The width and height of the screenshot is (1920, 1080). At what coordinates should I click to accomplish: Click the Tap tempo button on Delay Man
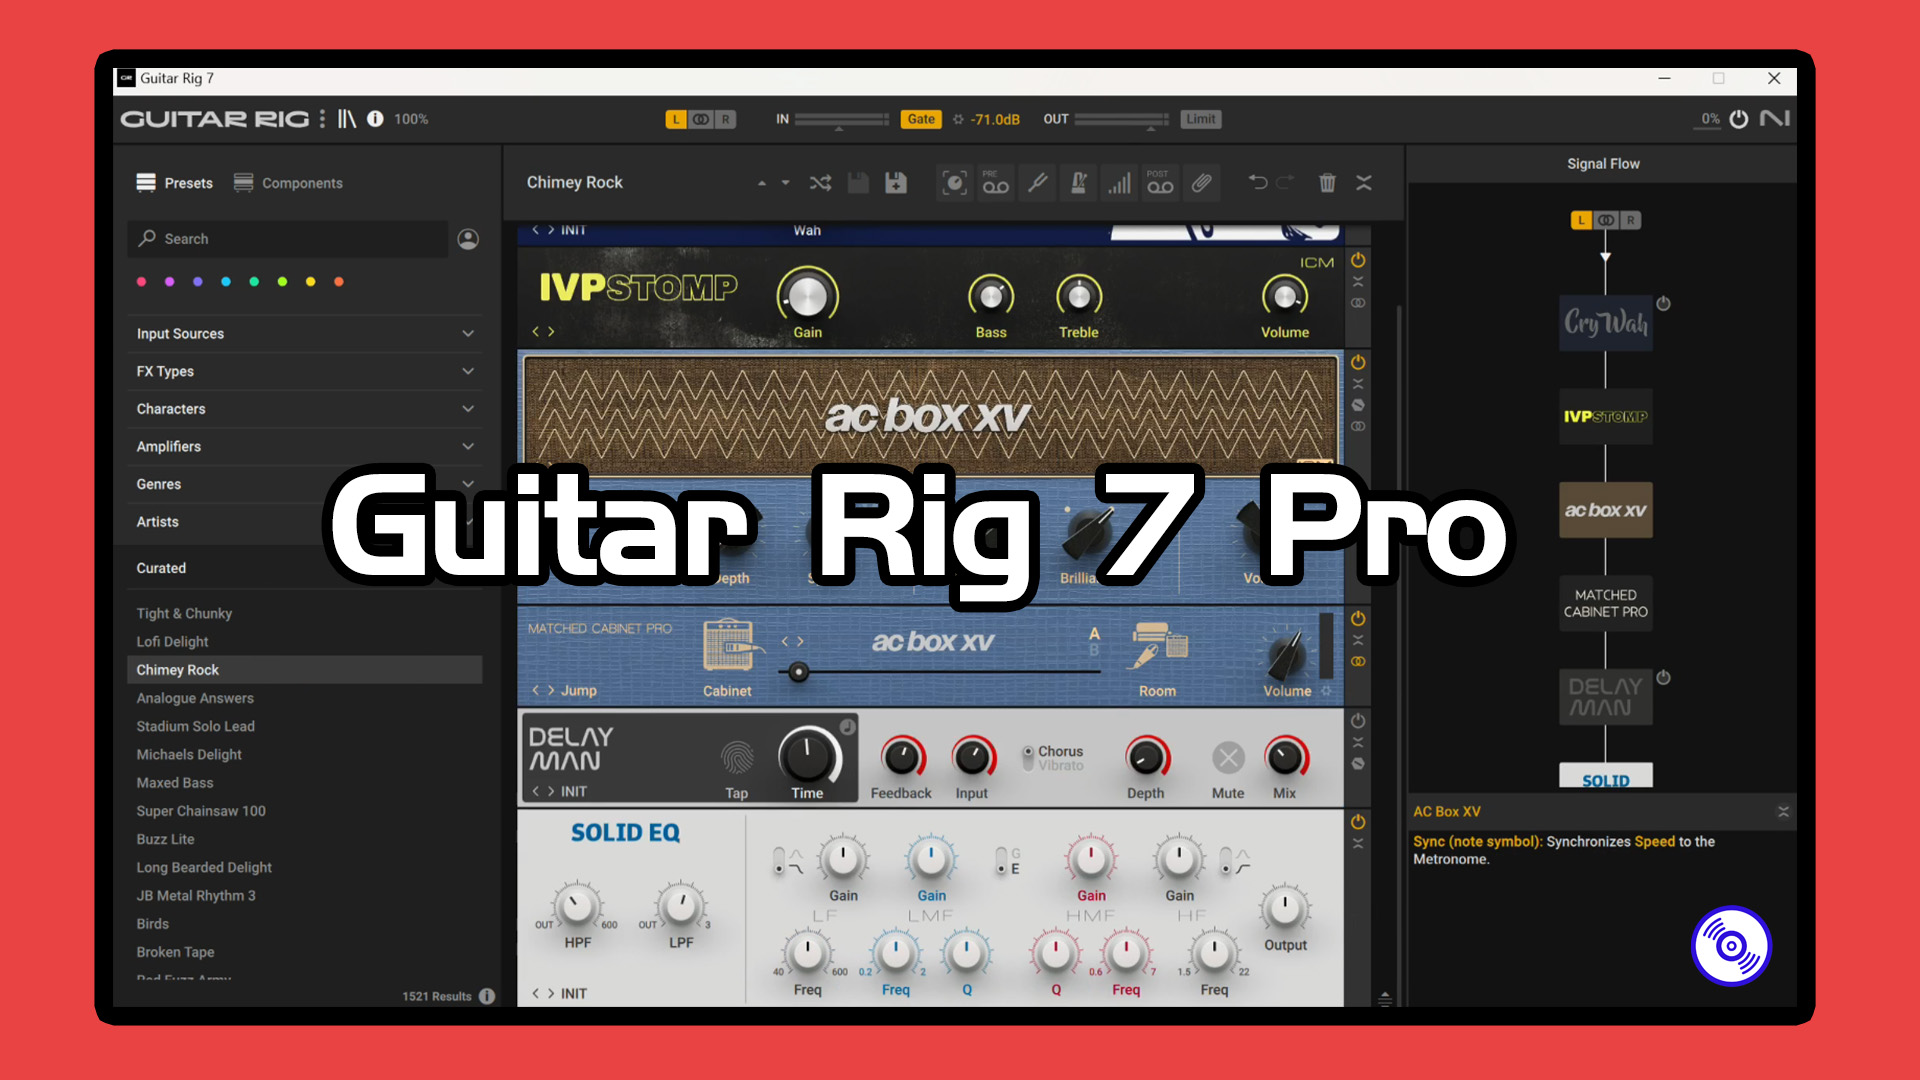pyautogui.click(x=736, y=757)
